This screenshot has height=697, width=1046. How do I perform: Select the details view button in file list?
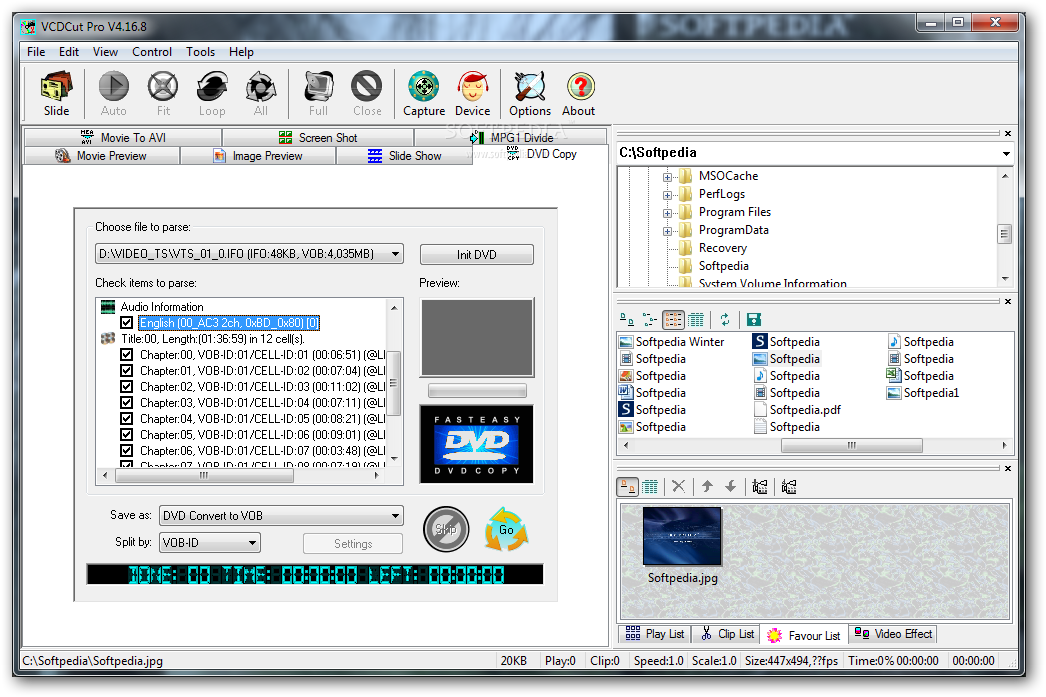pyautogui.click(x=696, y=319)
